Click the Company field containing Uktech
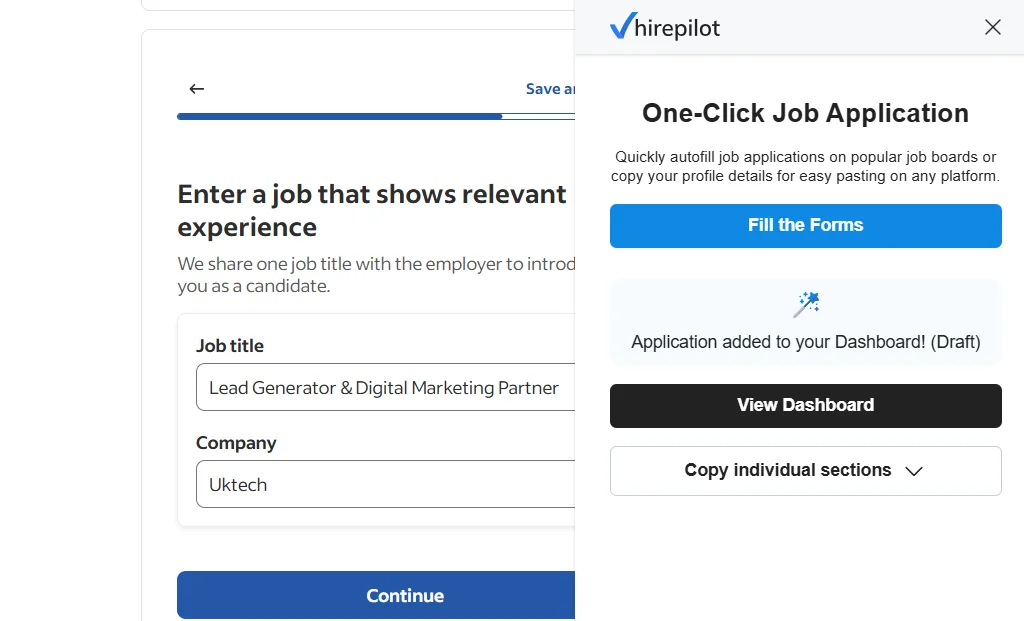Image resolution: width=1024 pixels, height=621 pixels. (385, 484)
